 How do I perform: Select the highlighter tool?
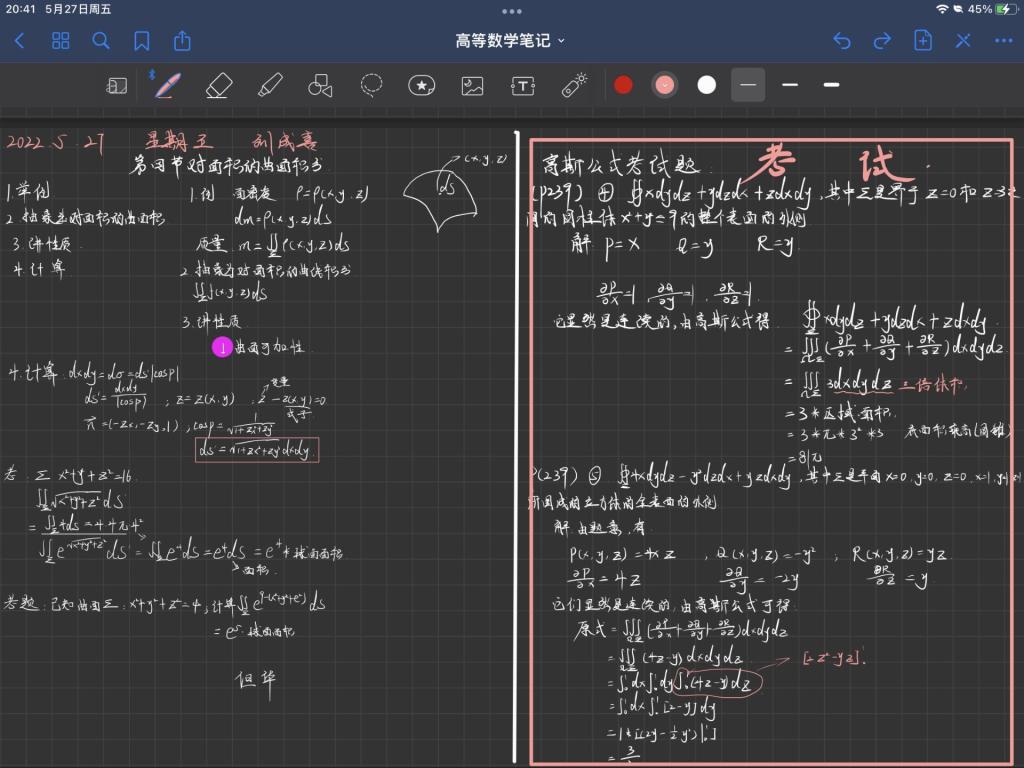[270, 86]
